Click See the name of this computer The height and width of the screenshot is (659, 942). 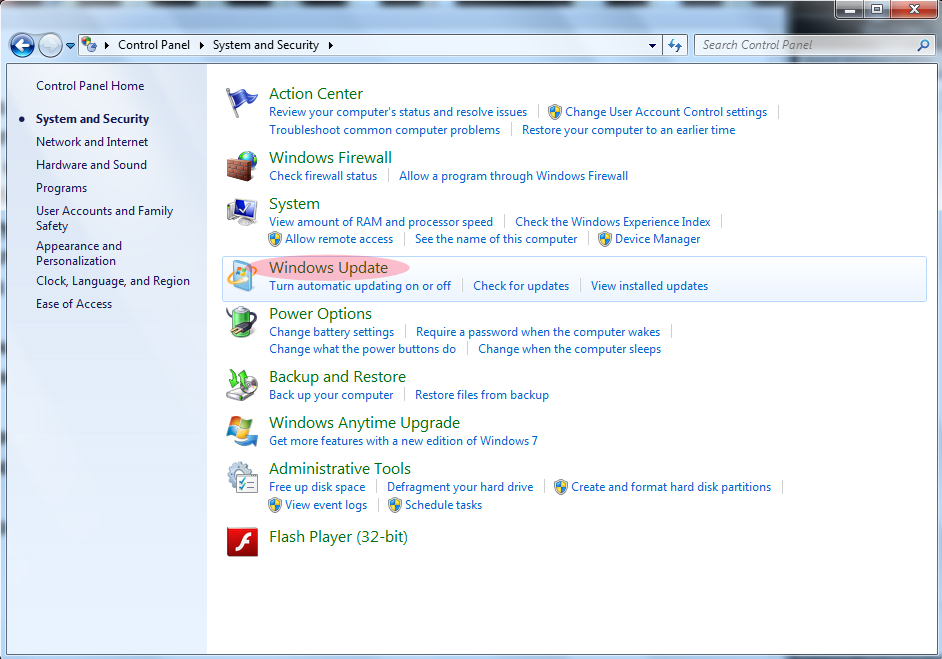(x=496, y=239)
